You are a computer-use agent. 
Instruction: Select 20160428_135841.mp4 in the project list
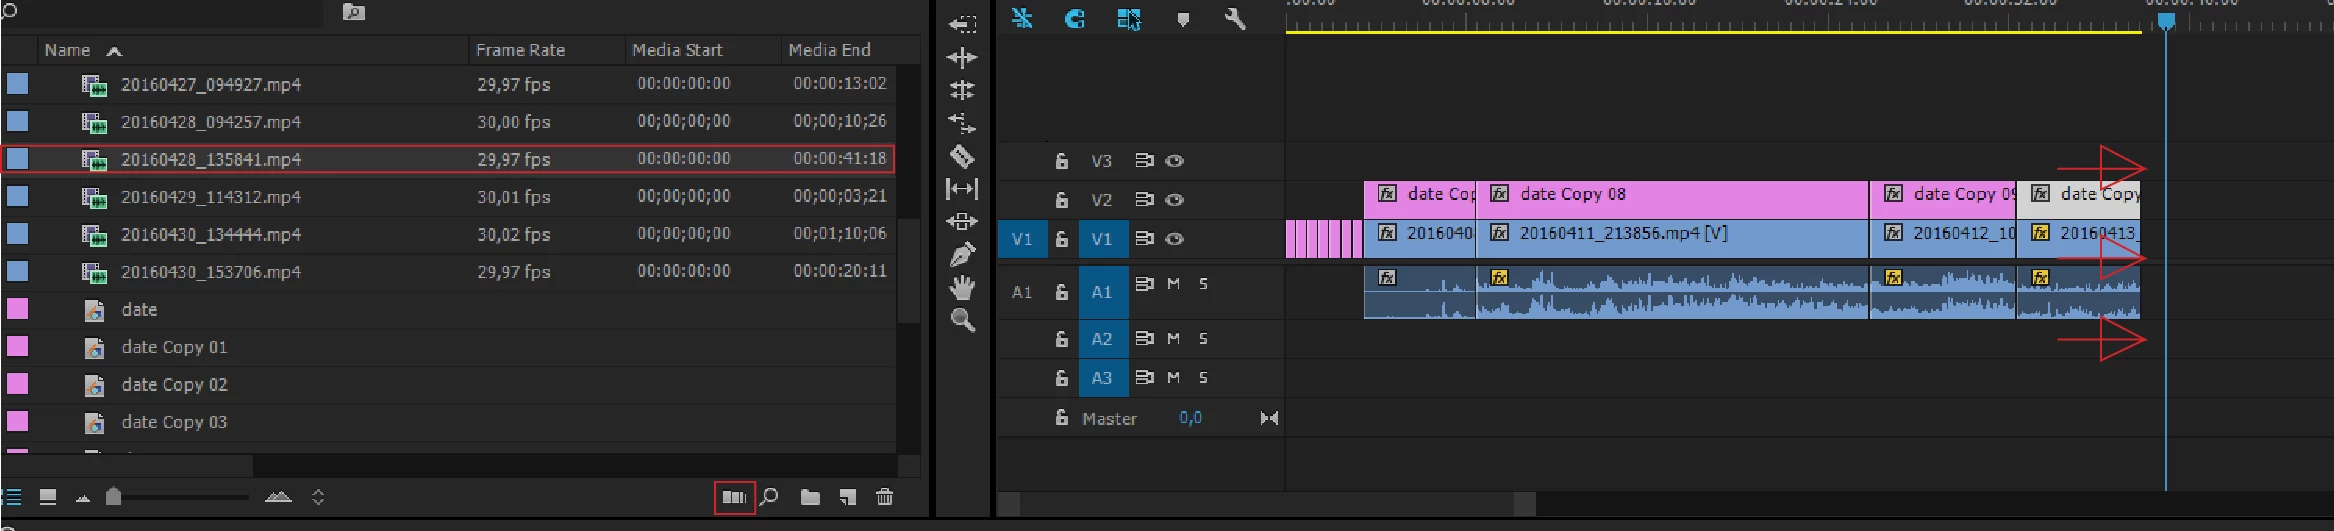448,159
